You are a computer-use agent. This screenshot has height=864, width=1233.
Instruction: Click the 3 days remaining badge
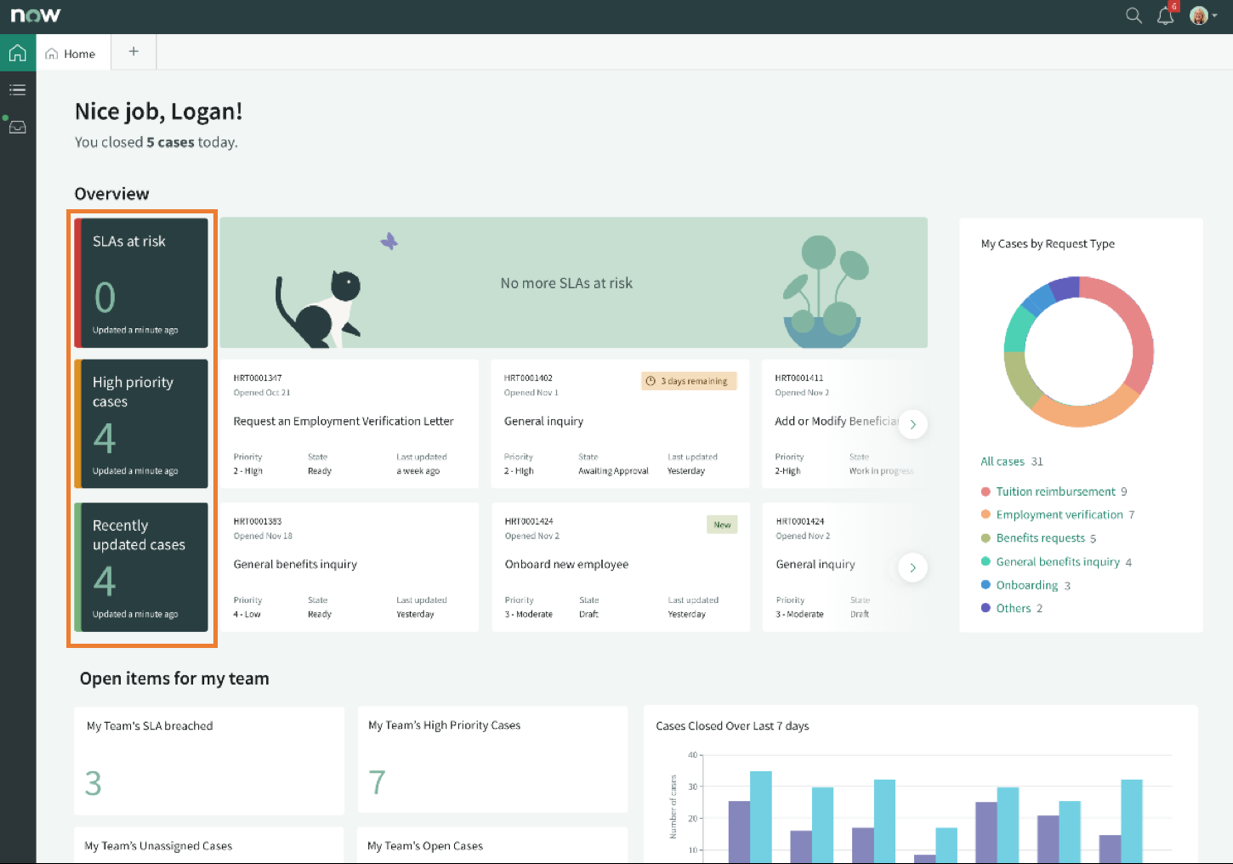click(x=689, y=381)
